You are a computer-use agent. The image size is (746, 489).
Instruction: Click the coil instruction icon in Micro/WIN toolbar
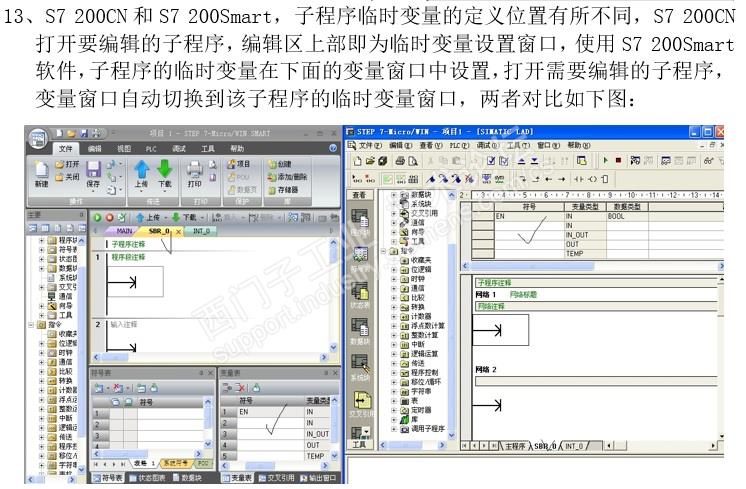(x=592, y=179)
